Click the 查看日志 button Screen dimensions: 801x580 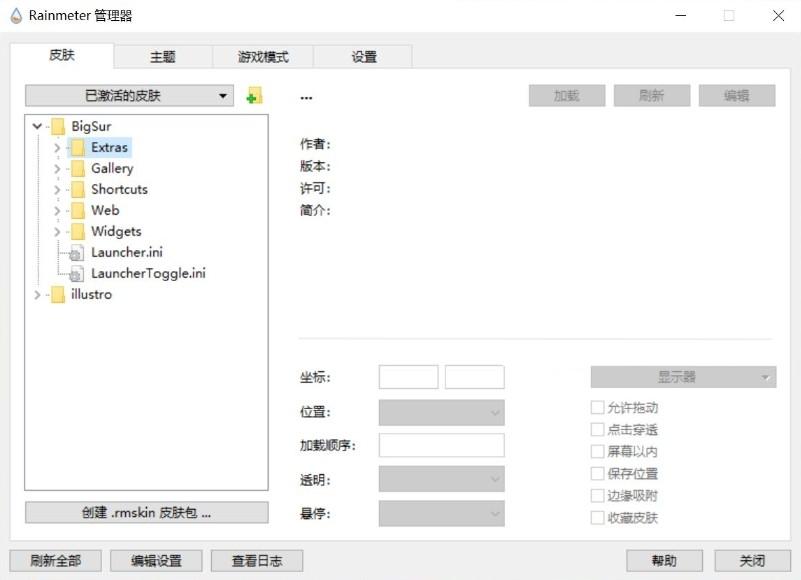point(257,561)
